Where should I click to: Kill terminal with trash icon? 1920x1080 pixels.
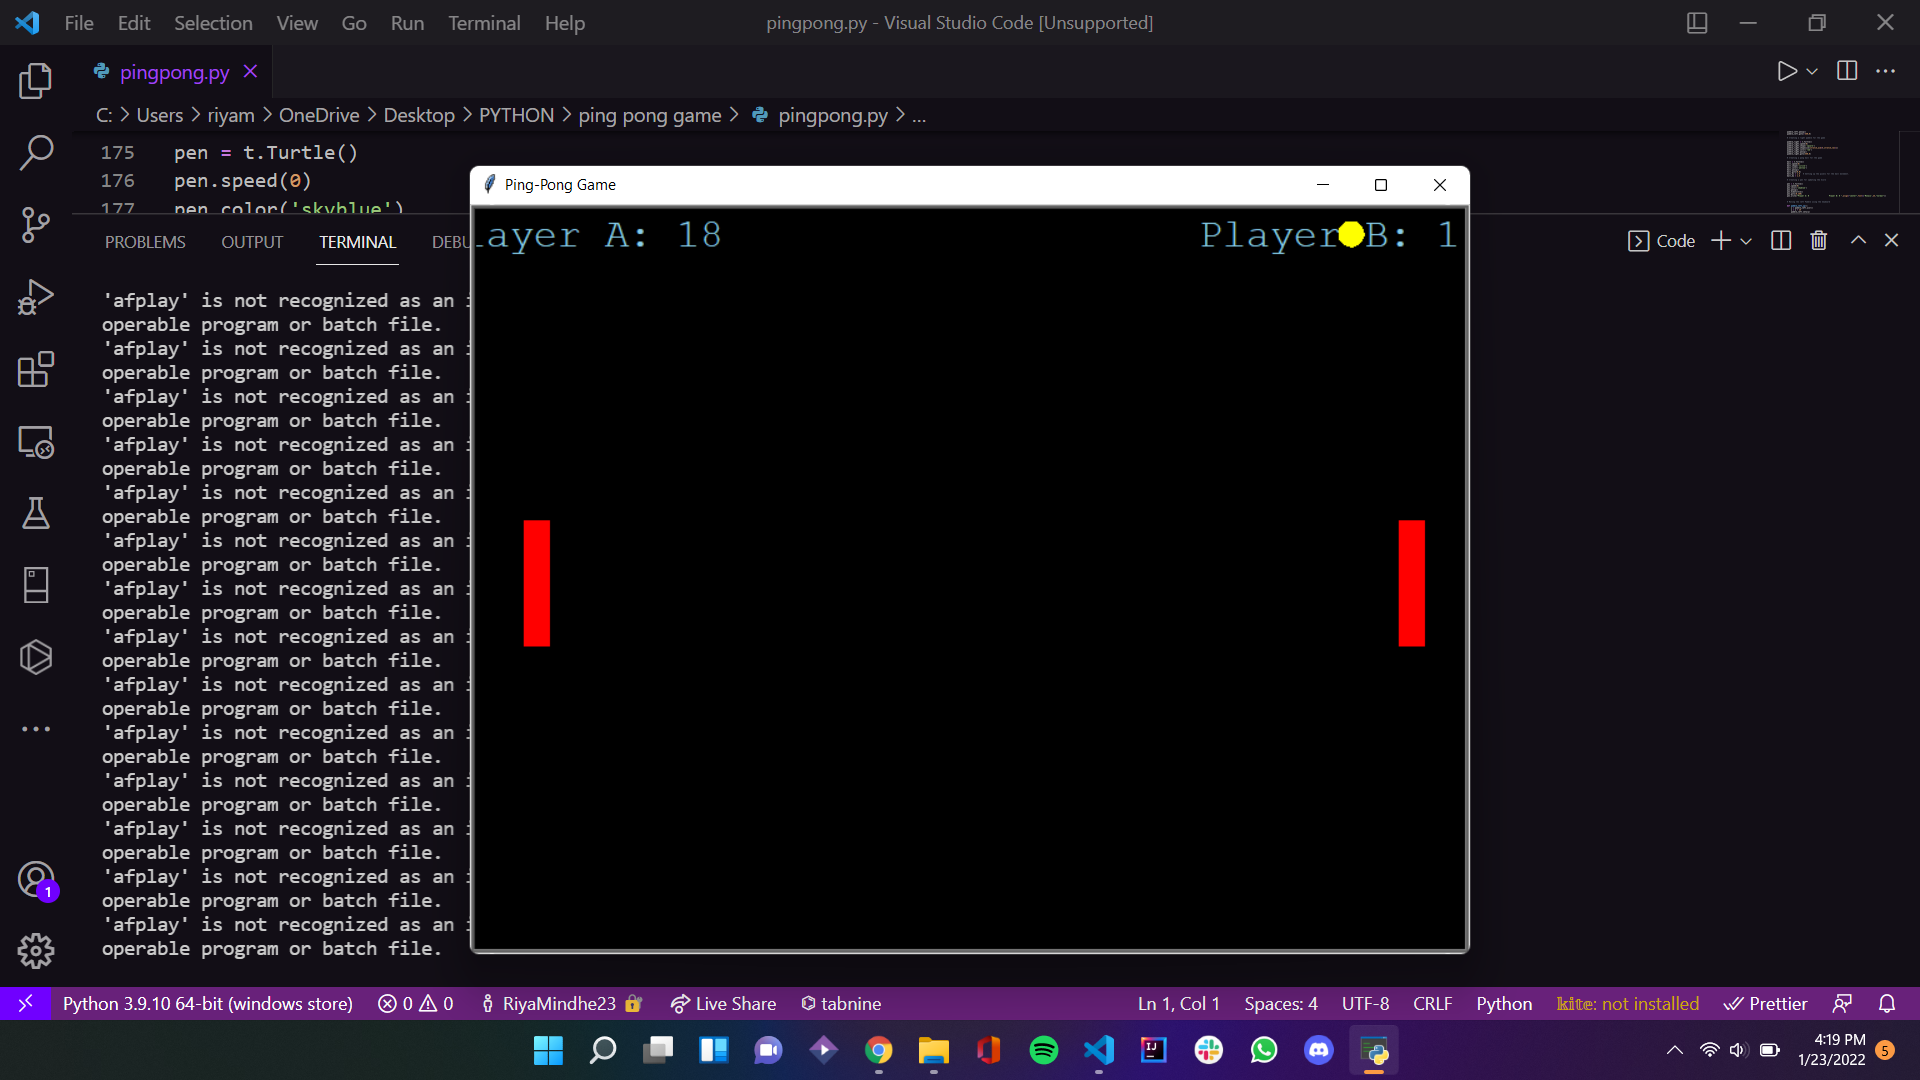pos(1819,241)
